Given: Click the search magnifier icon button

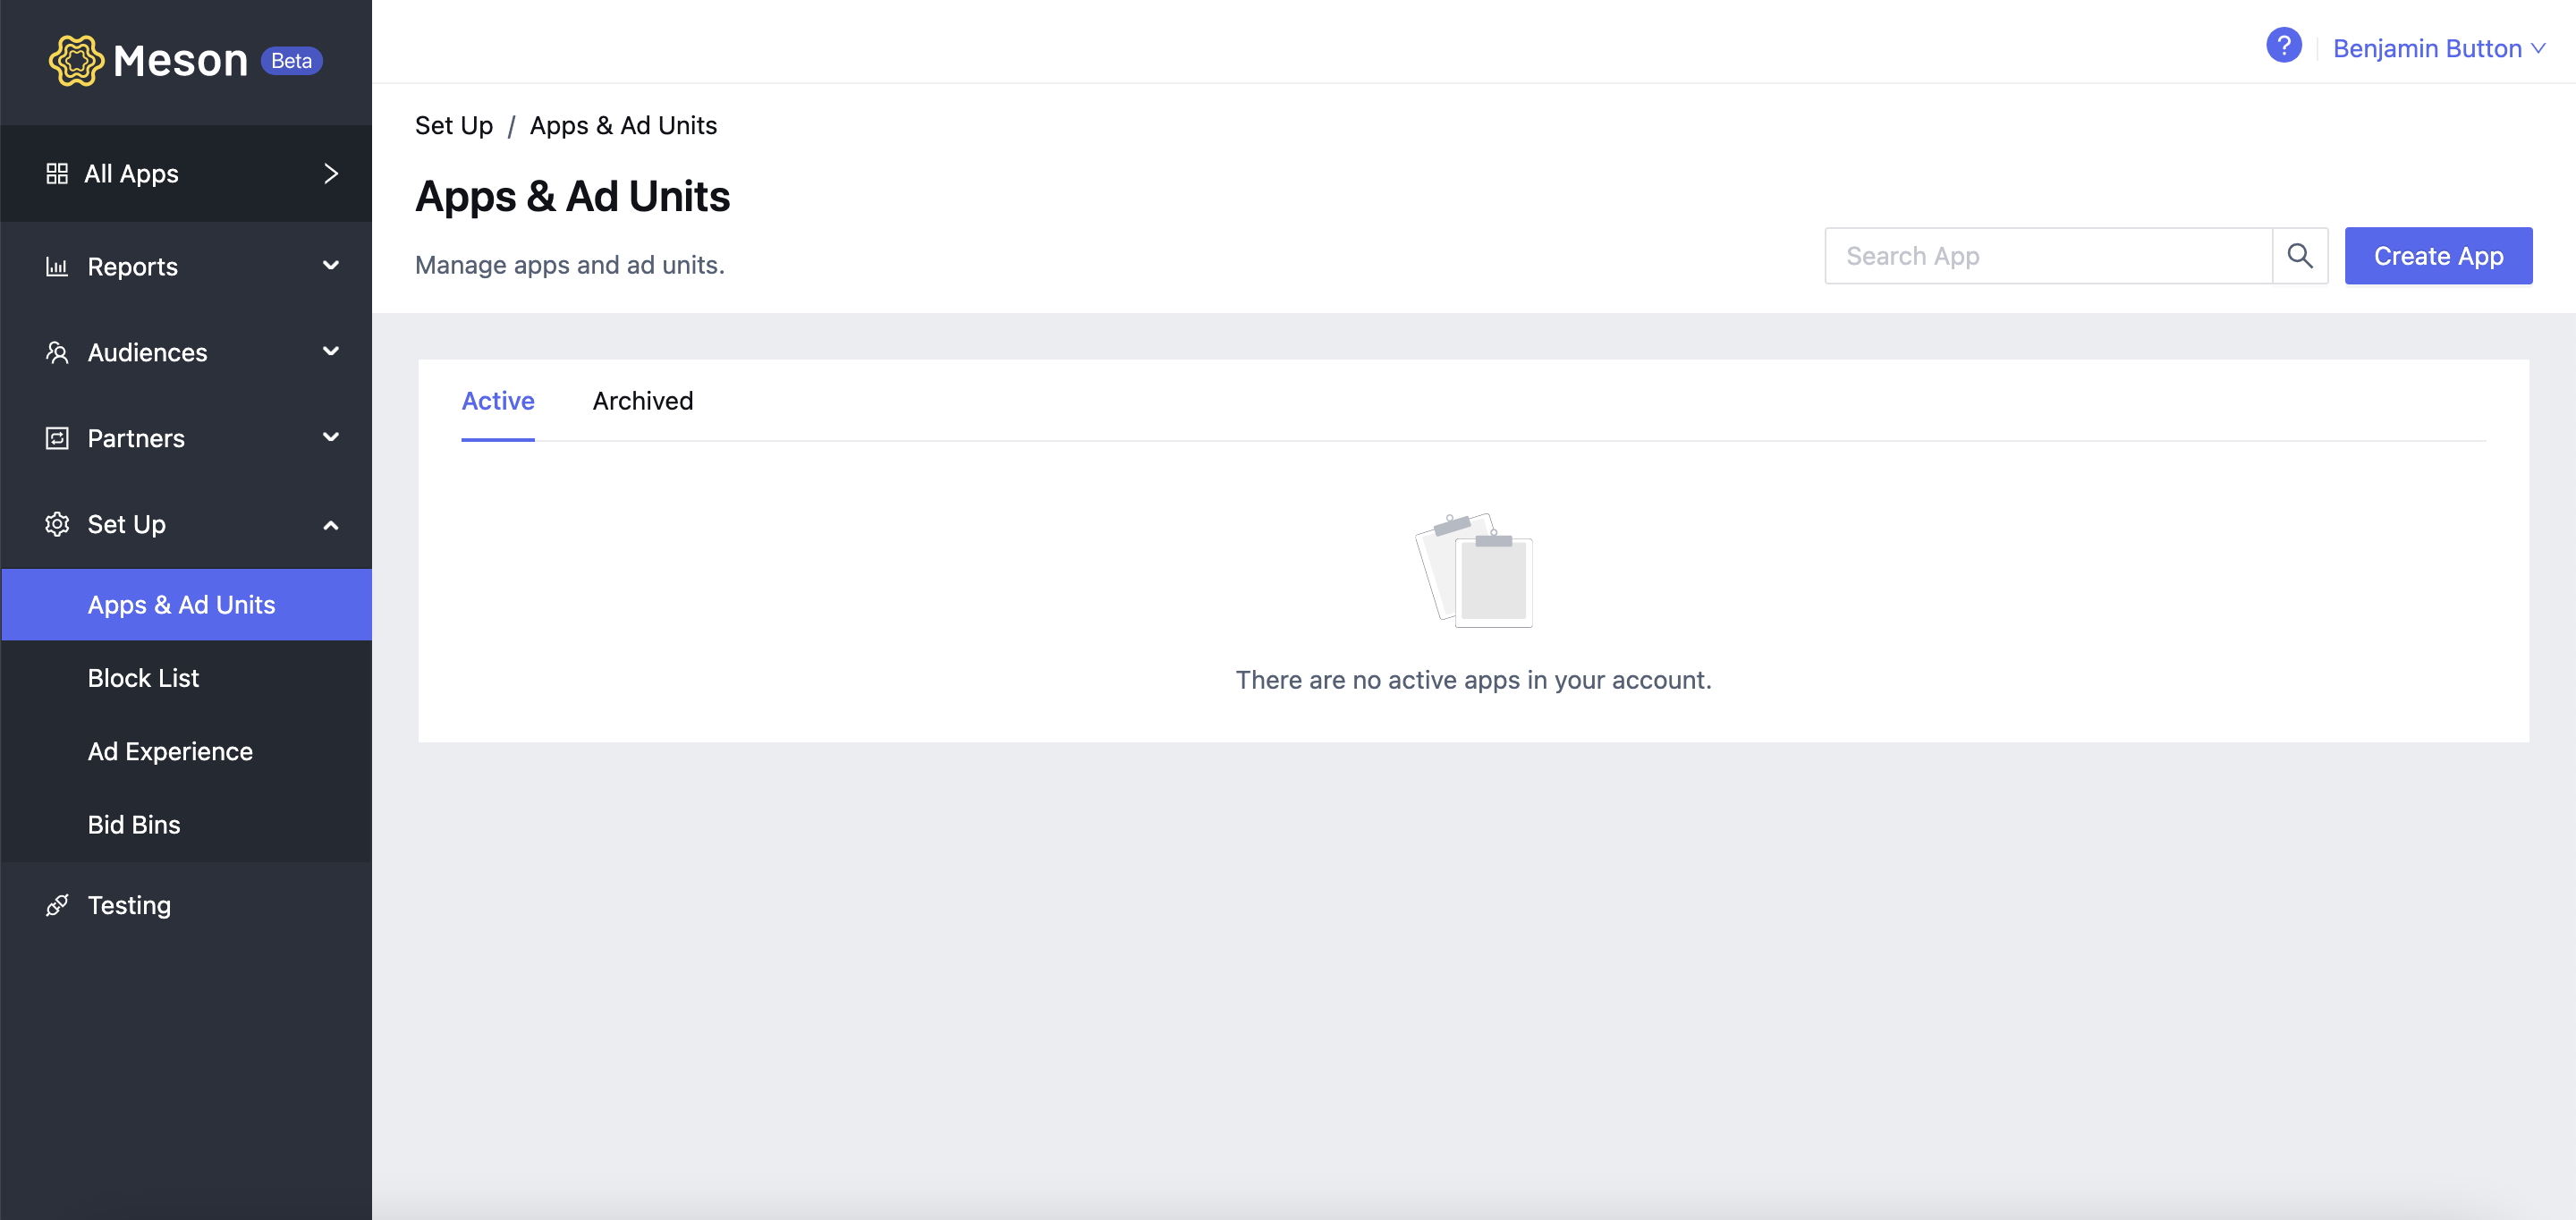Looking at the screenshot, I should (x=2299, y=256).
